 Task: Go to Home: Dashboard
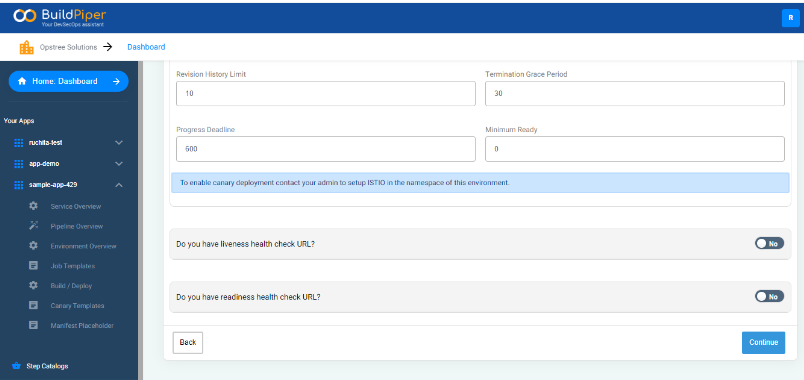[x=68, y=81]
